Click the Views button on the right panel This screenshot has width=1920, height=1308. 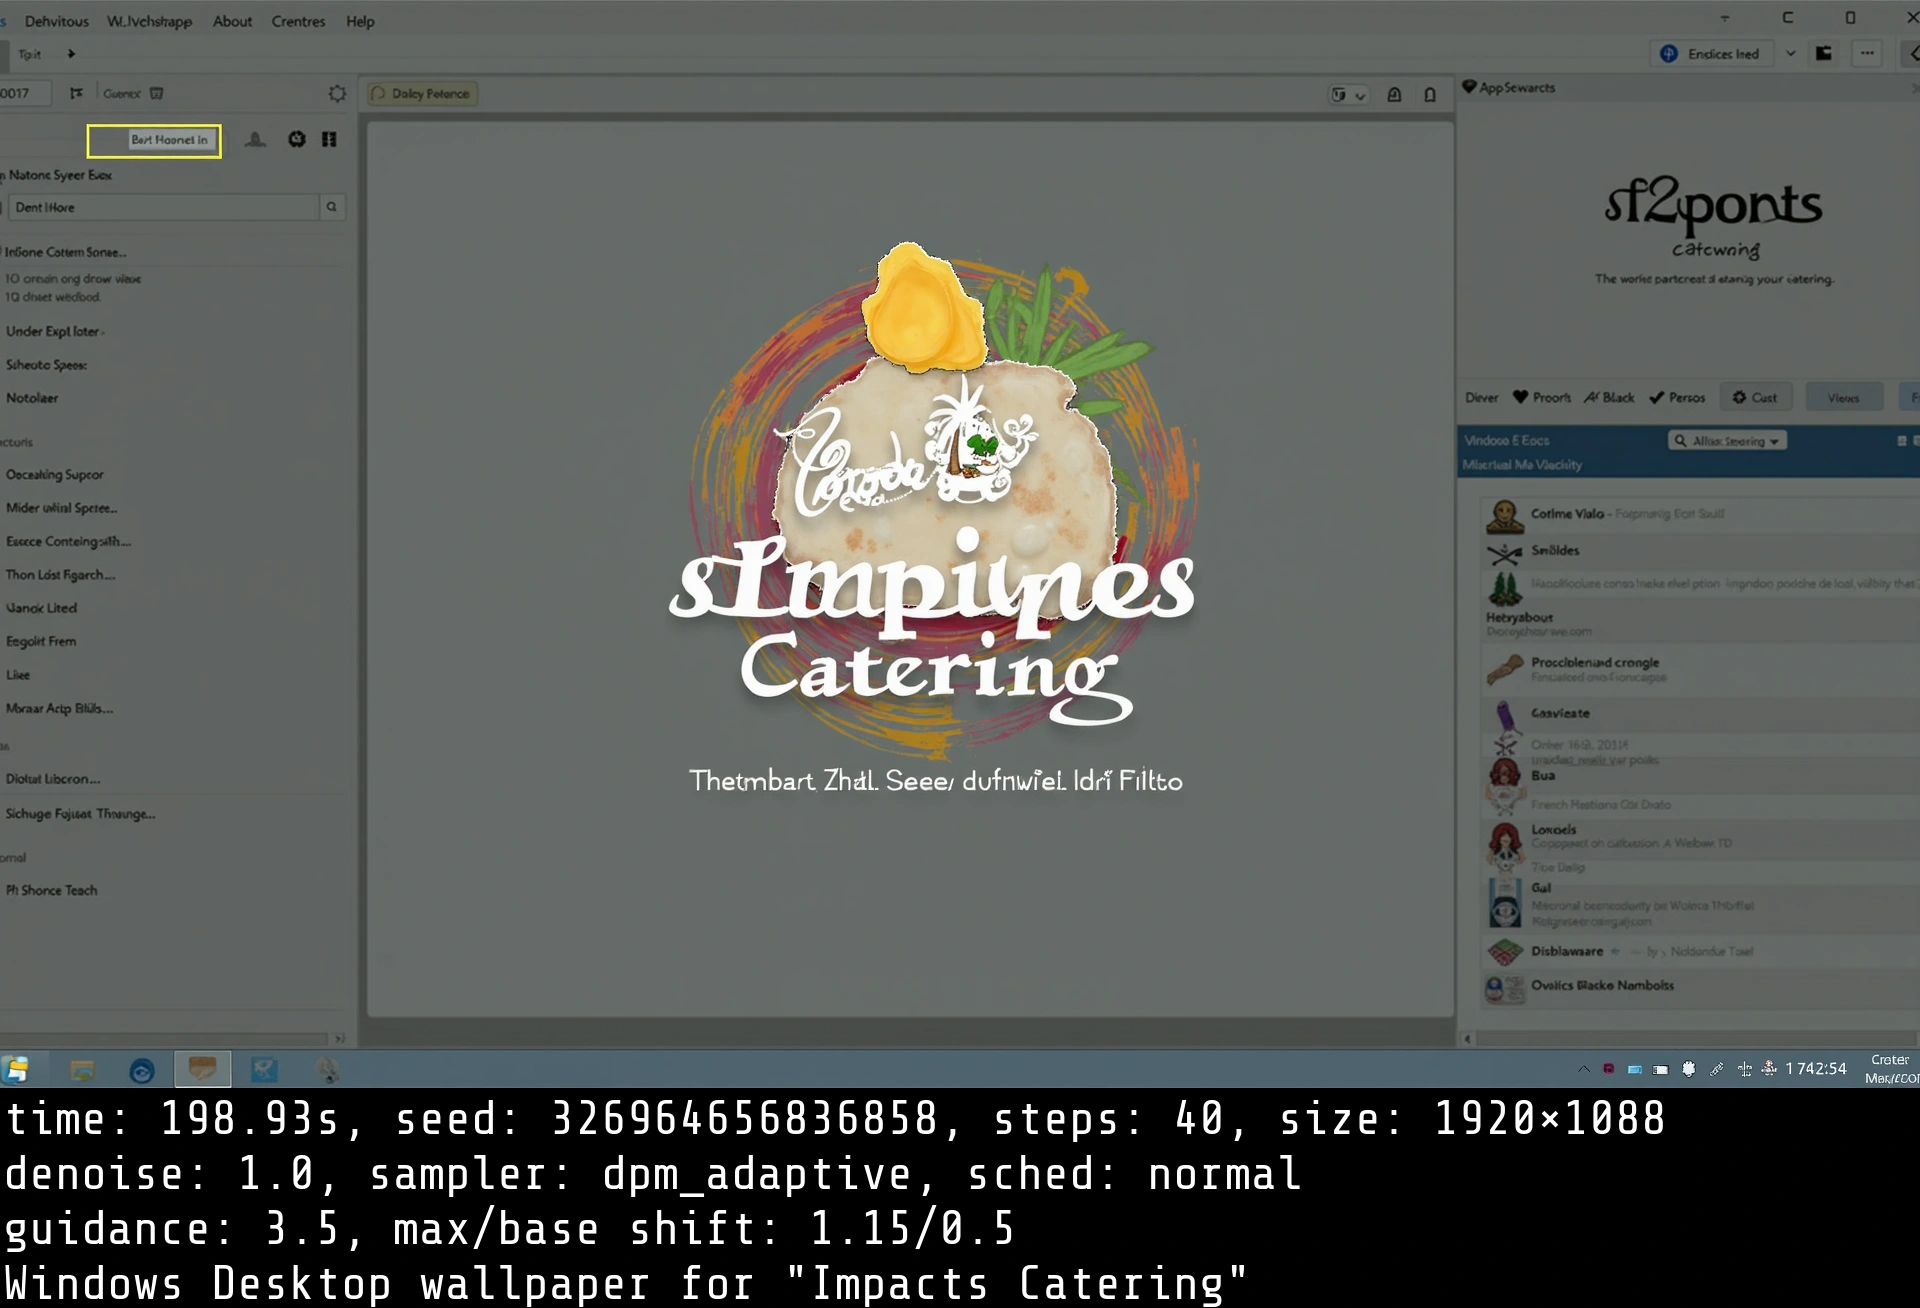tap(1844, 397)
